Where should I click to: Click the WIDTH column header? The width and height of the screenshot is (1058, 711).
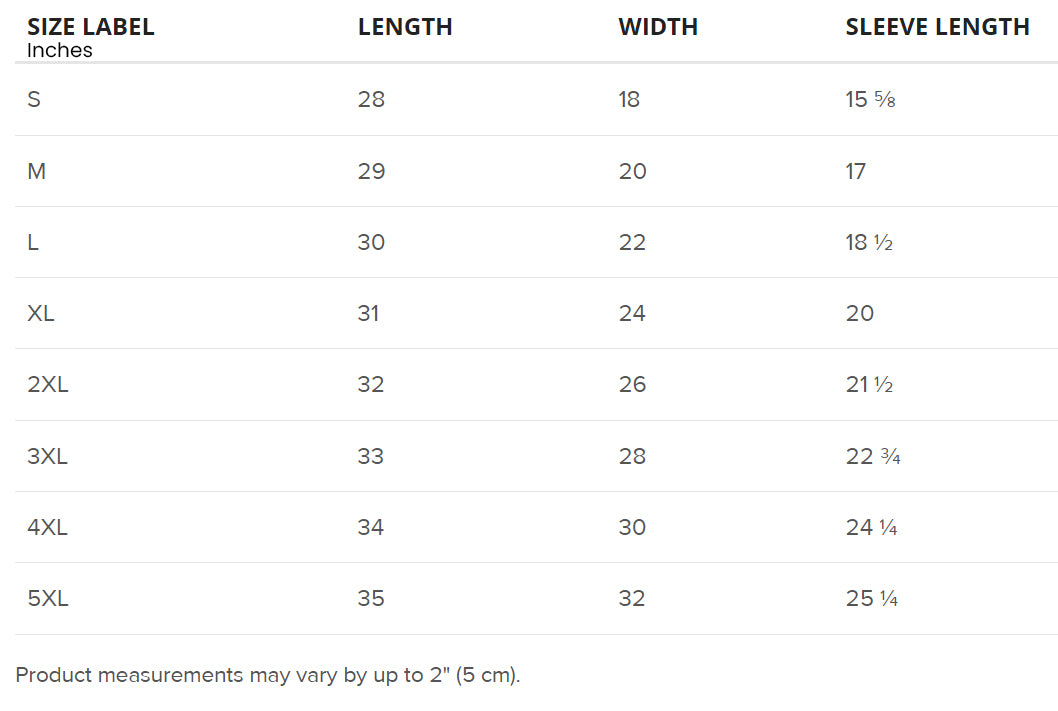pyautogui.click(x=658, y=27)
